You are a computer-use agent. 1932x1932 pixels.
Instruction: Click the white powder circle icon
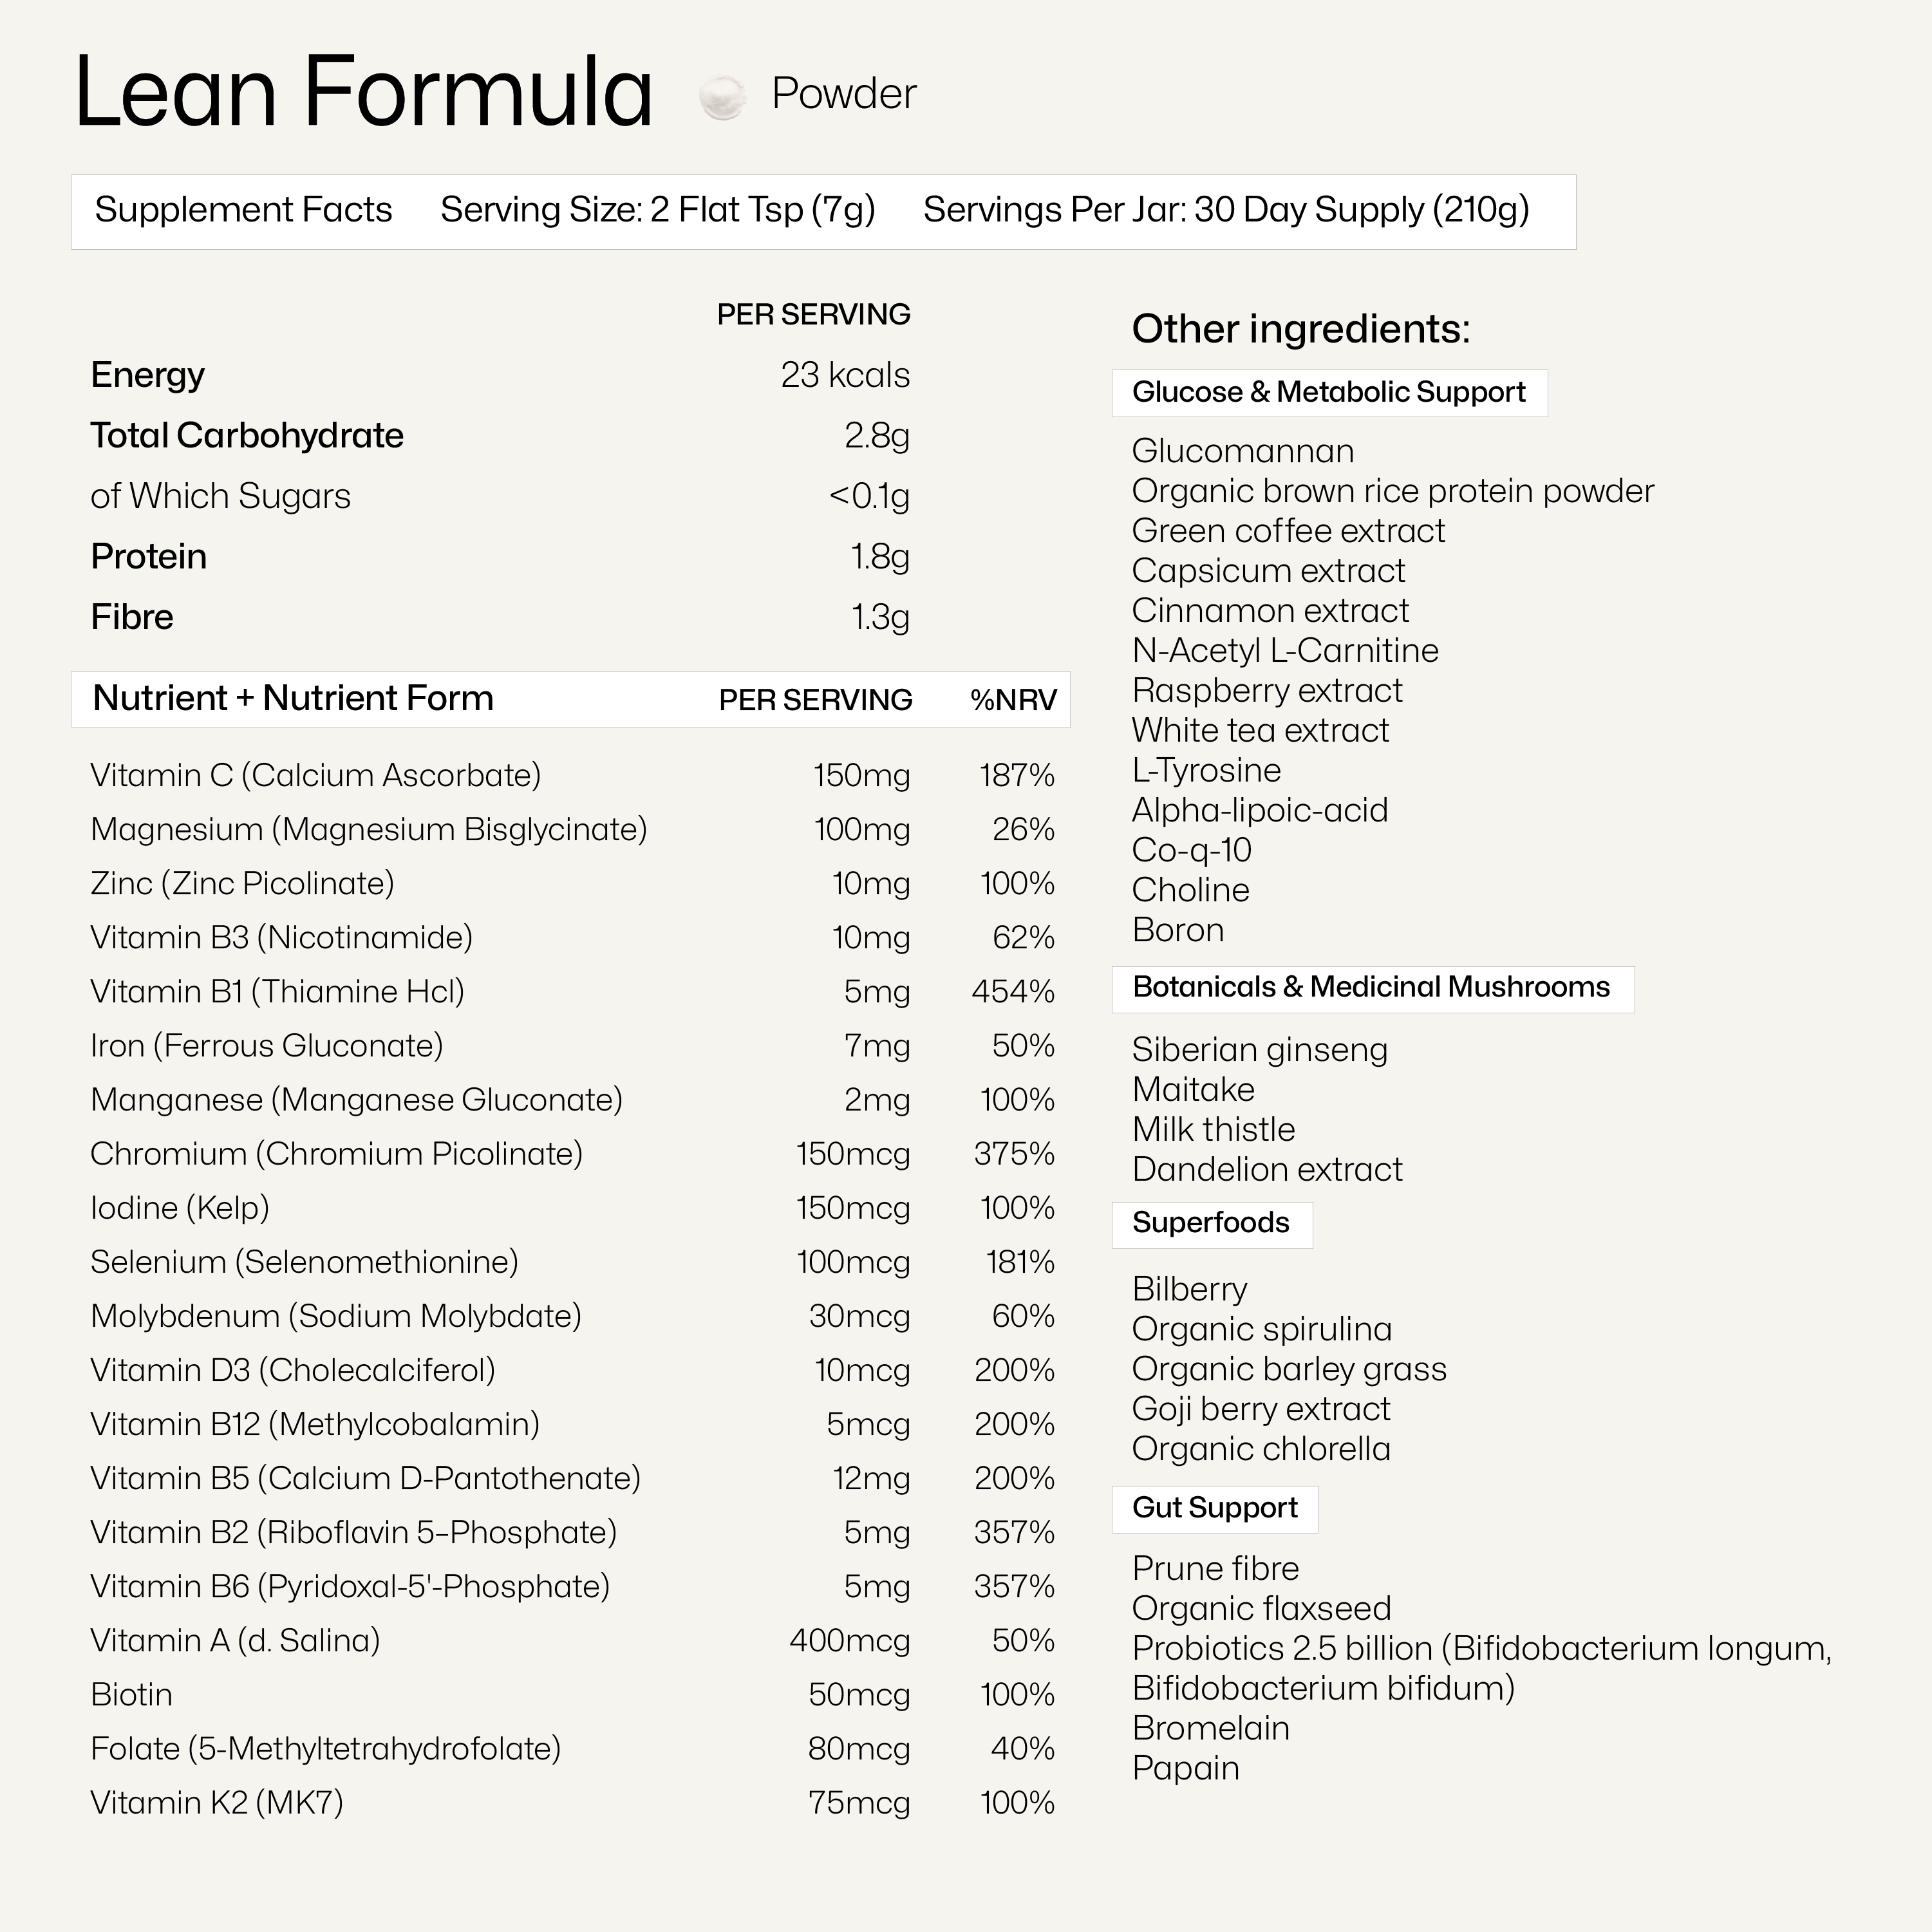pos(722,97)
